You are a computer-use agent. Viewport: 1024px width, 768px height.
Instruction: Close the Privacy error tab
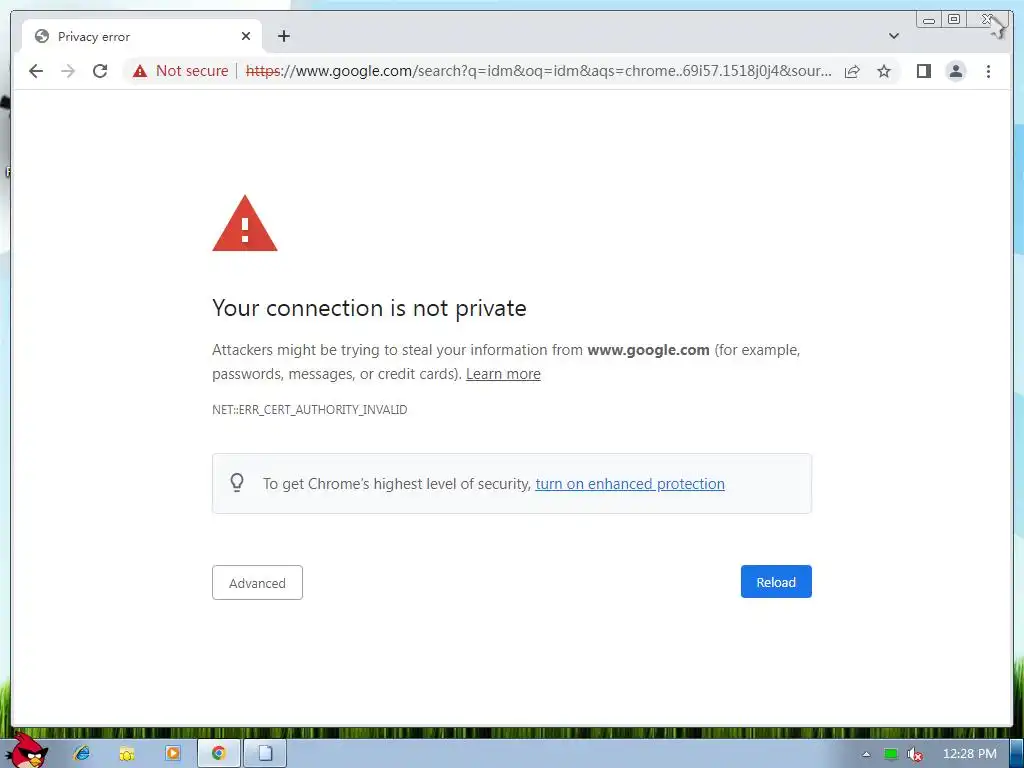246,37
